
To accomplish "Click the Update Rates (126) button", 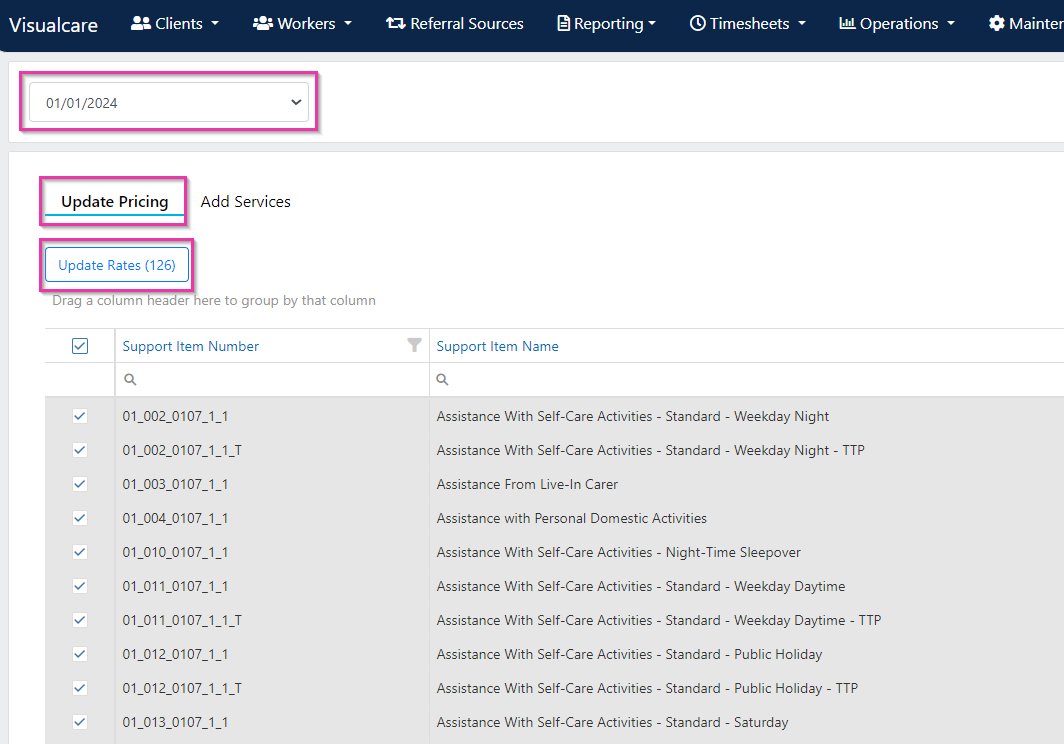I will pos(117,265).
